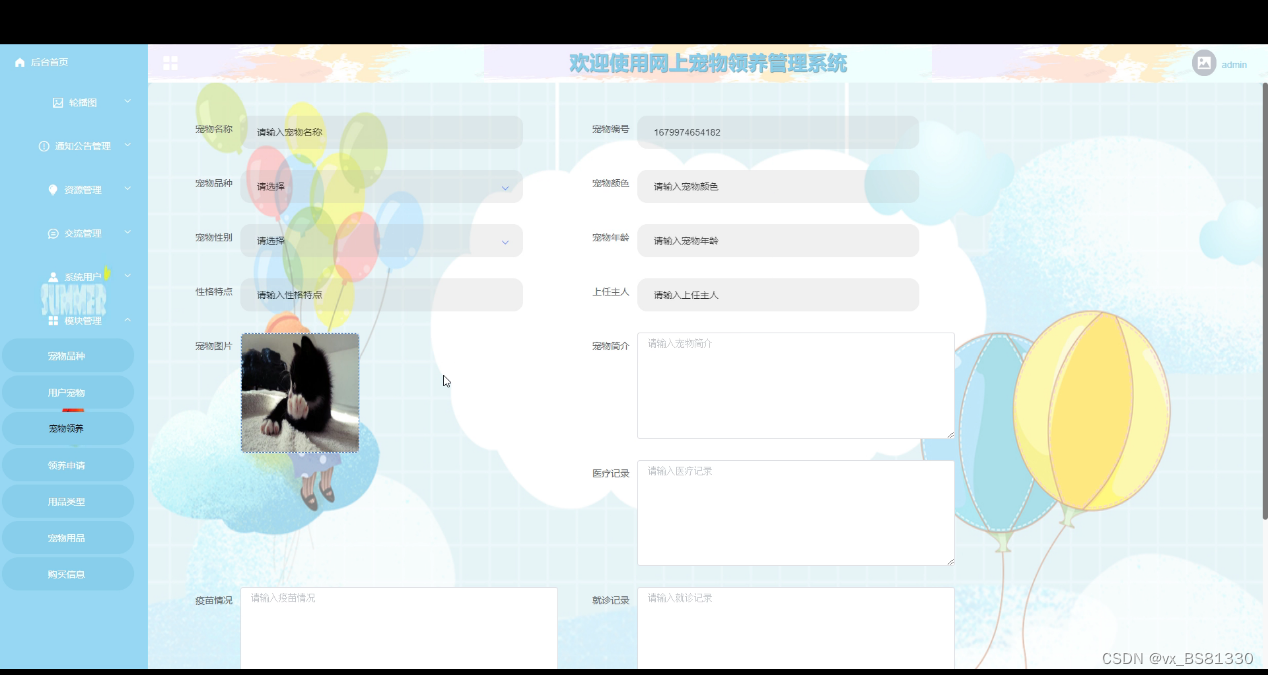1268x675 pixels.
Task: Open the 宠物品种 select dropdown
Action: (x=382, y=186)
